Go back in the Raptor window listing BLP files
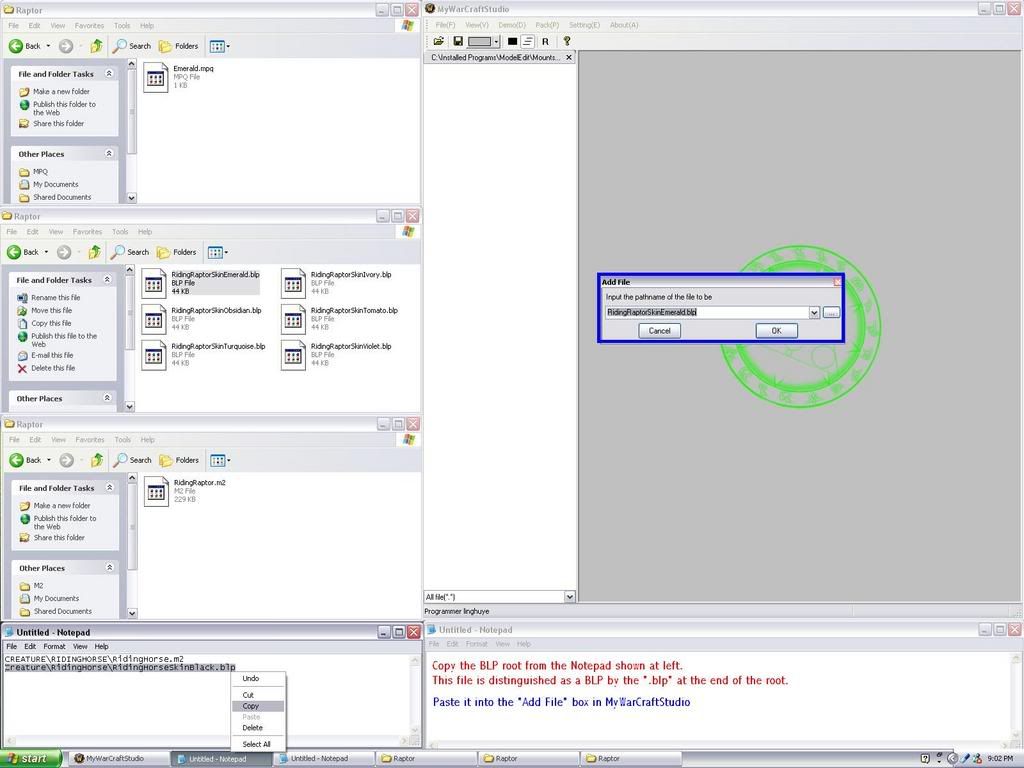The height and width of the screenshot is (768, 1024). coord(23,252)
